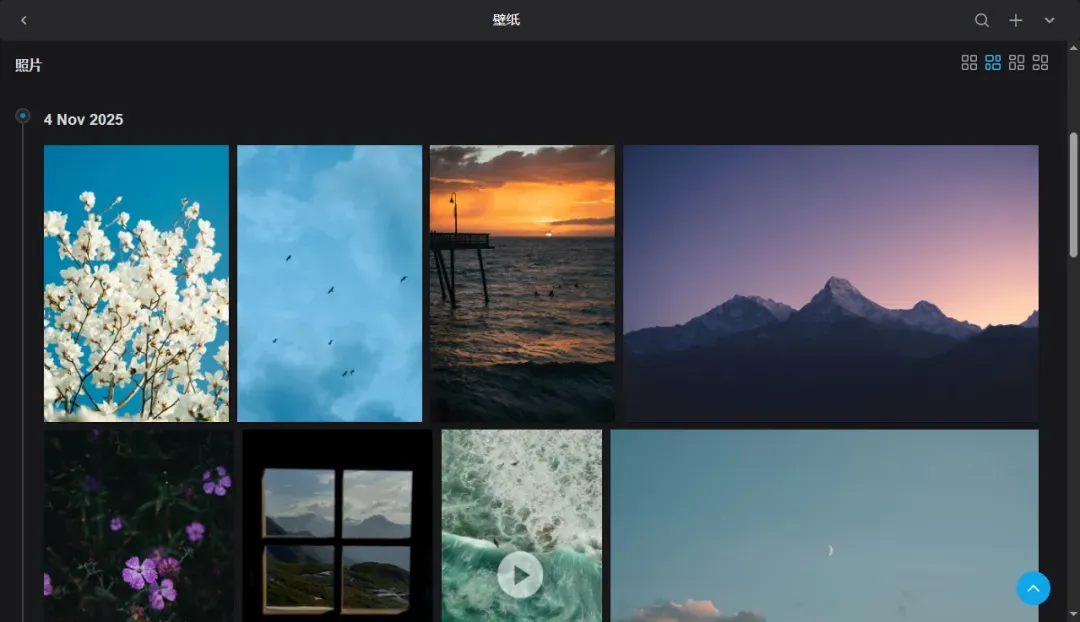Viewport: 1080px width, 622px height.
Task: Open the purple mountain dusk photo
Action: coord(830,283)
